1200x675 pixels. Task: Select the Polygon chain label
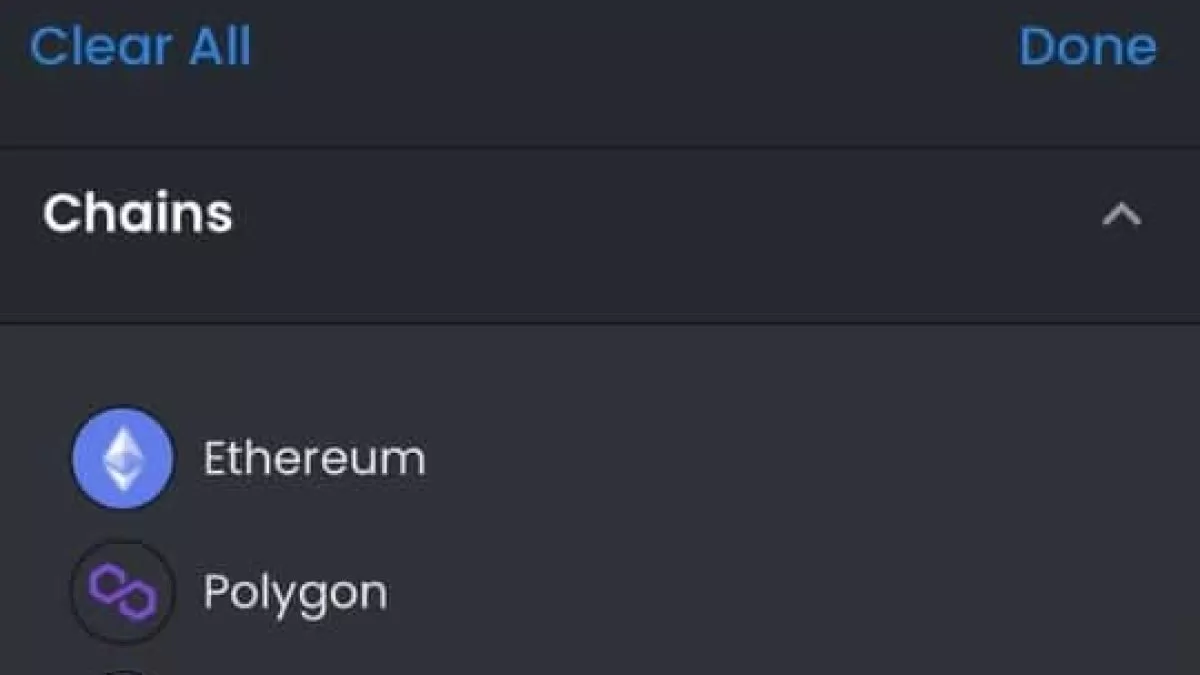(295, 593)
